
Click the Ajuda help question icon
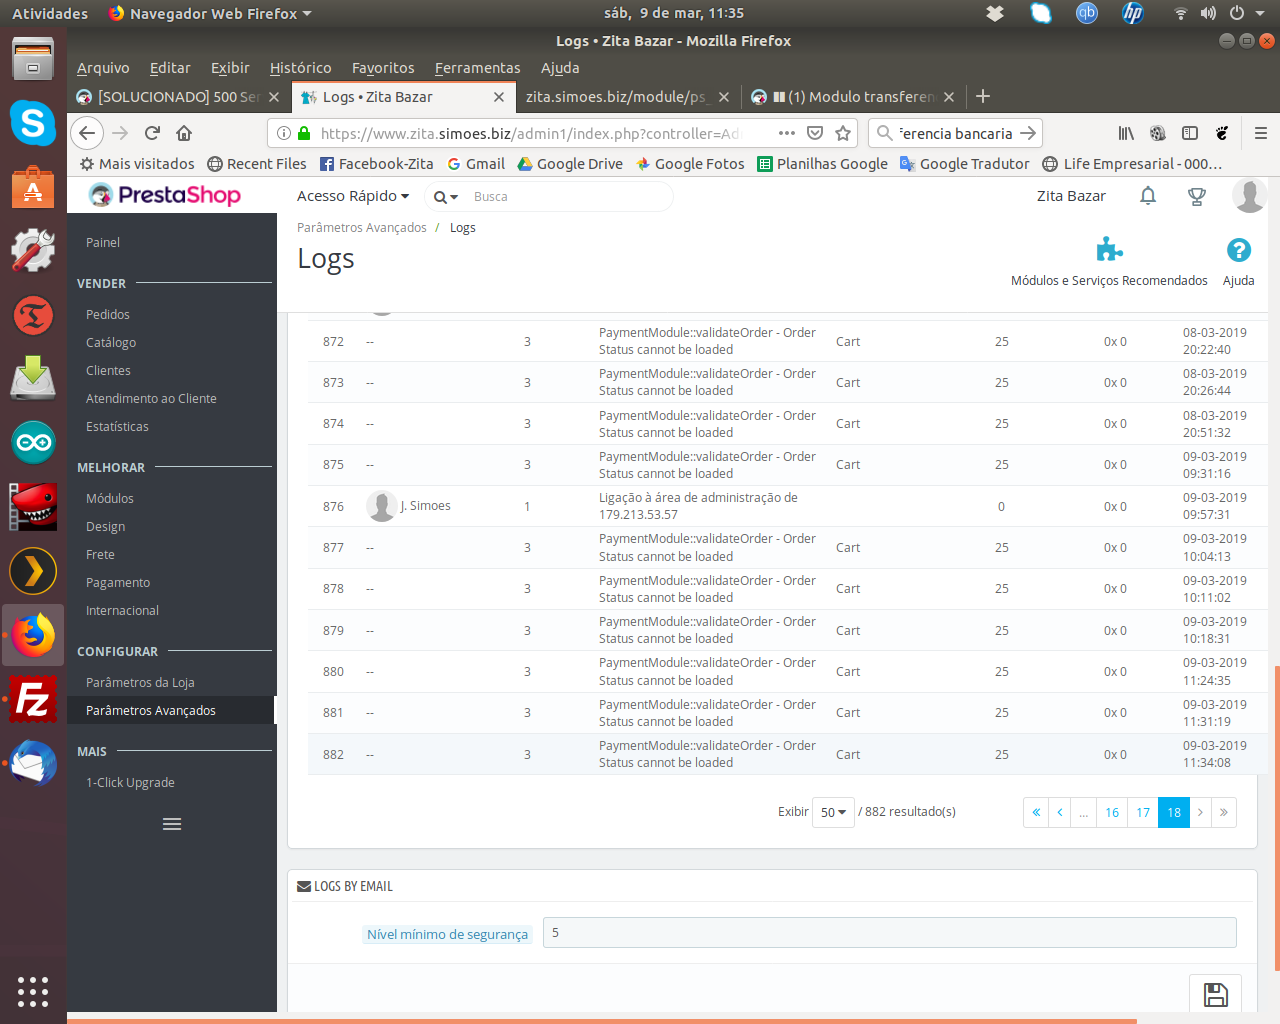pos(1238,250)
